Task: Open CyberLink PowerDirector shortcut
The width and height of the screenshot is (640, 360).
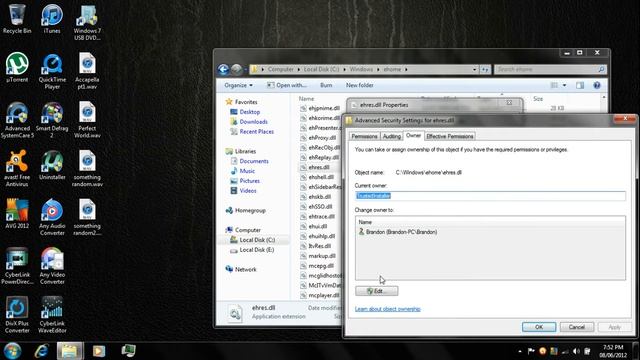Action: [x=17, y=266]
